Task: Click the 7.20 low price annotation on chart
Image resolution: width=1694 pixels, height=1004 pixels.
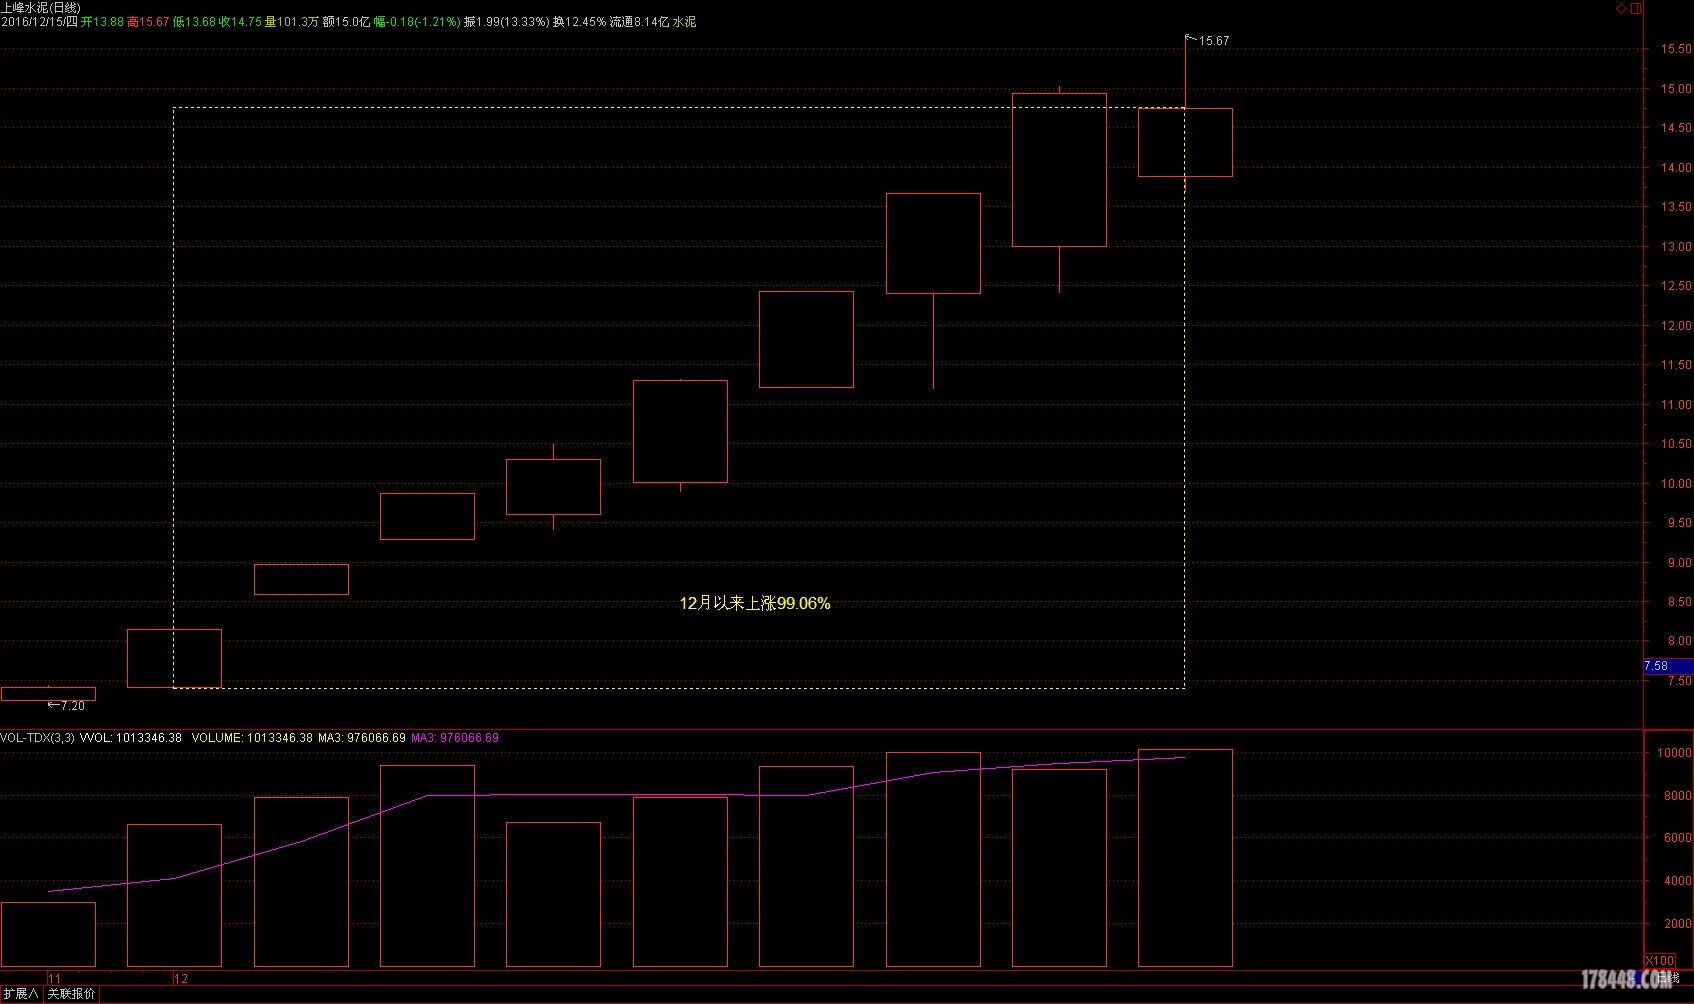Action: [73, 706]
